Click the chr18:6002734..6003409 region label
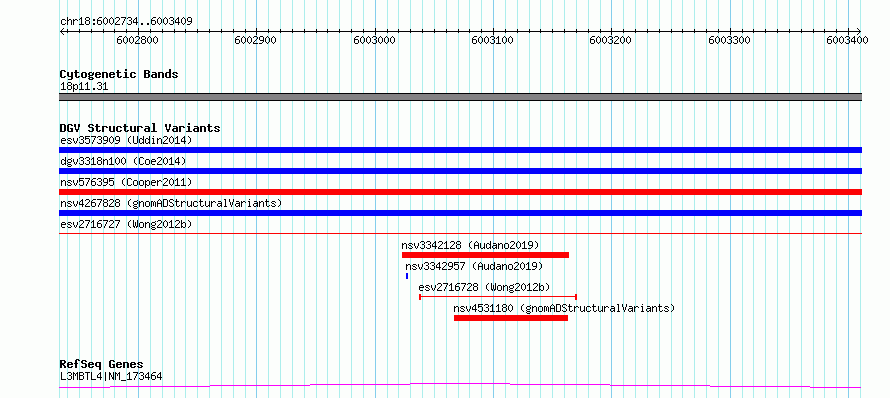This screenshot has width=890, height=398. [126, 22]
